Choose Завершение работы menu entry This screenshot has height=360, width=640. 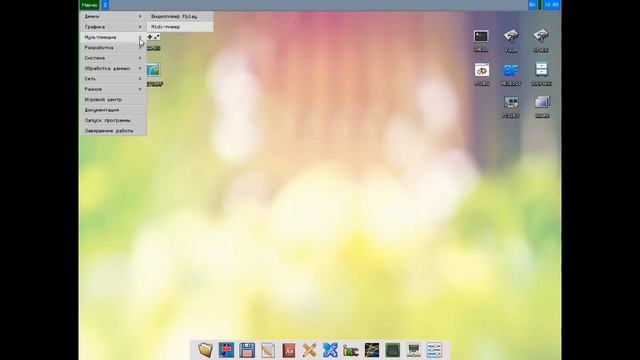point(113,131)
